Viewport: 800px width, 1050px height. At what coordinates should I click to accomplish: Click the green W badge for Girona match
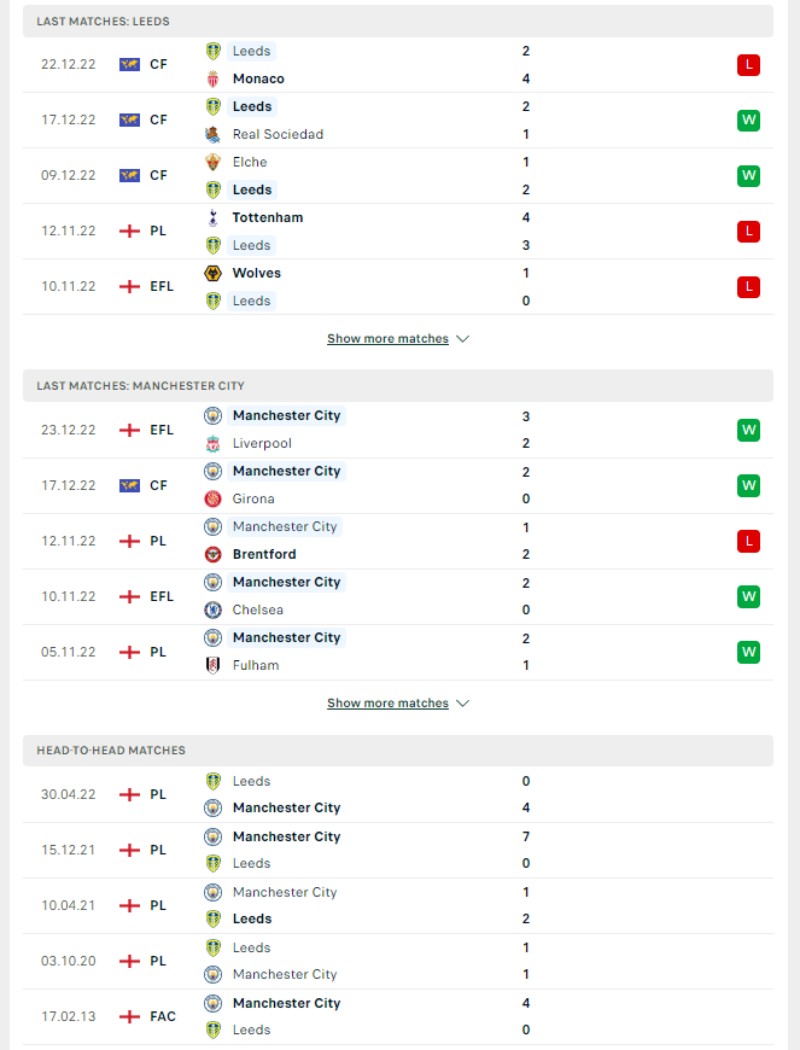[x=748, y=485]
